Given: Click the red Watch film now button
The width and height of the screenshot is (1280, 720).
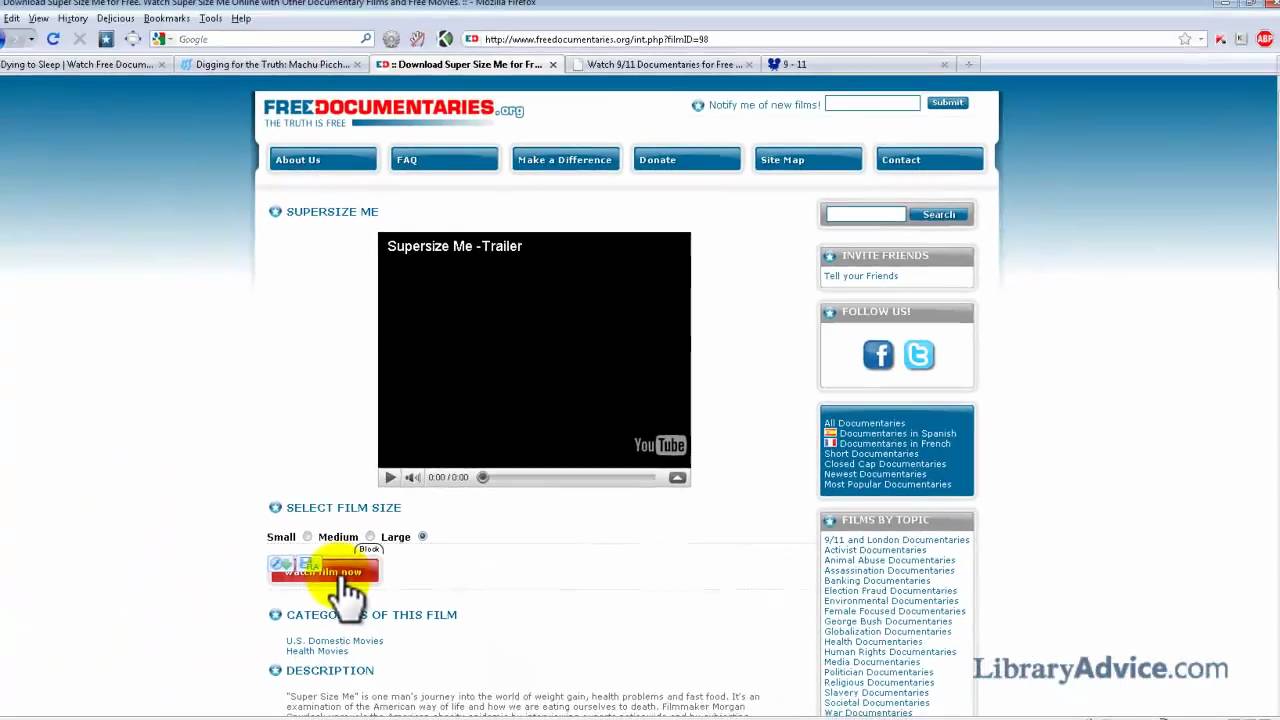Looking at the screenshot, I should coord(324,571).
